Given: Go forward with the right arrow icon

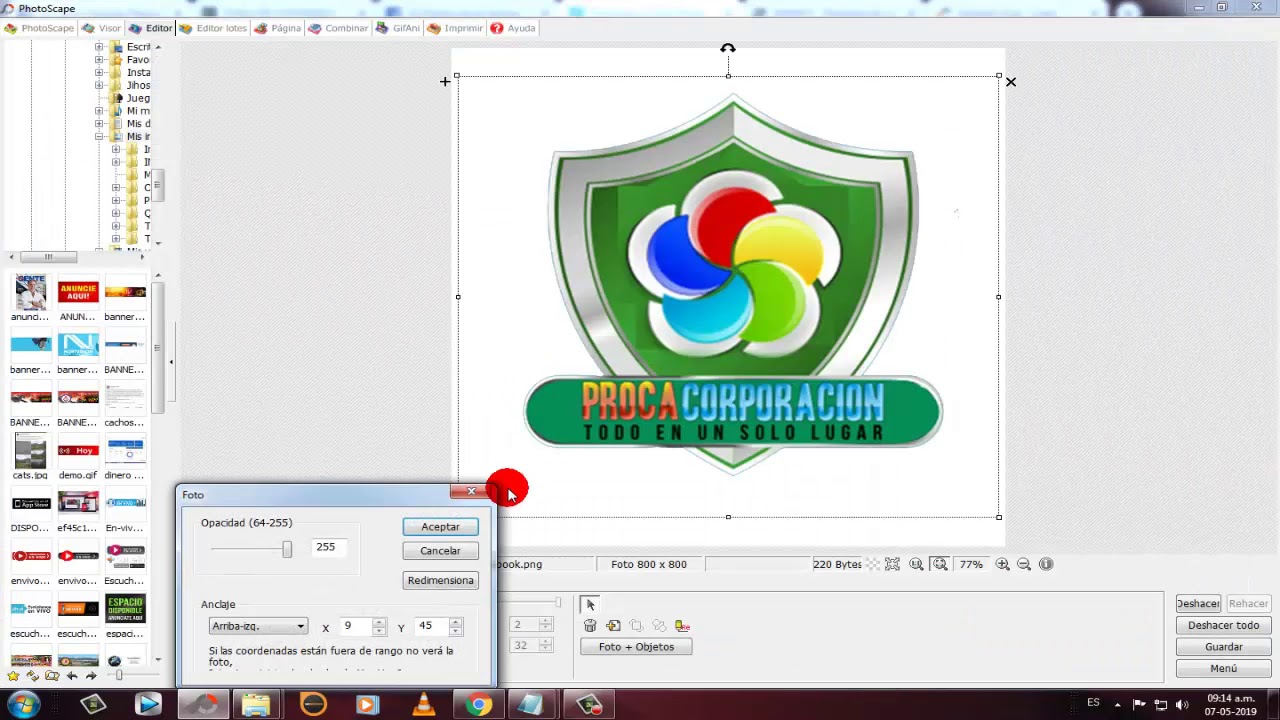Looking at the screenshot, I should click(91, 676).
